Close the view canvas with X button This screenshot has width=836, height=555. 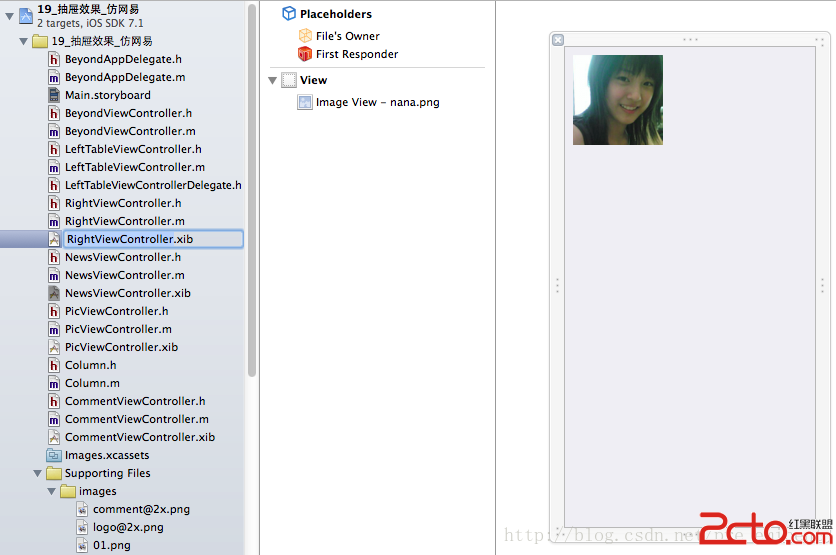pos(558,40)
